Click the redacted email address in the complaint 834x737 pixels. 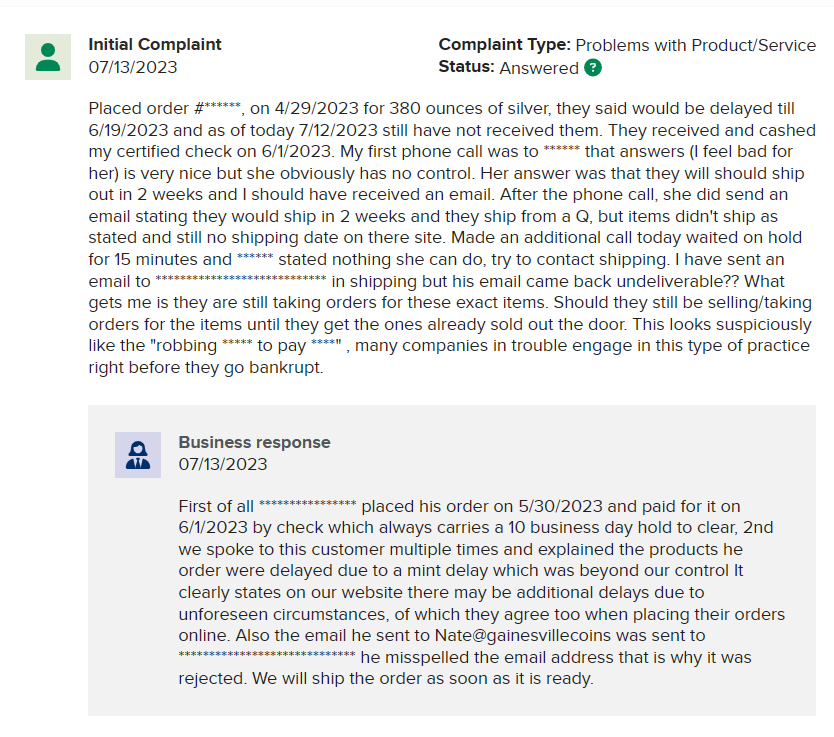[241, 278]
